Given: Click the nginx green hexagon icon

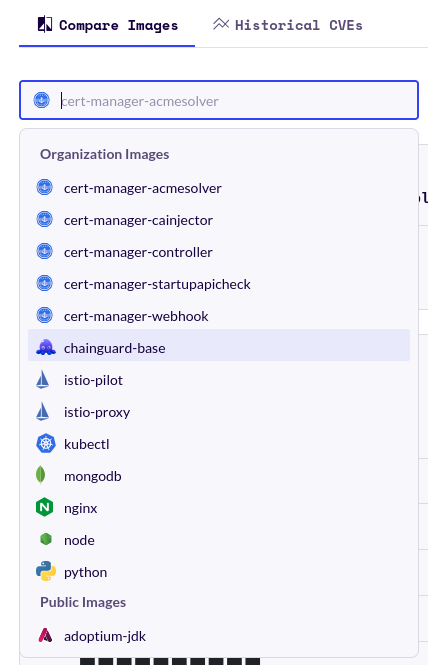Looking at the screenshot, I should [x=45, y=507].
